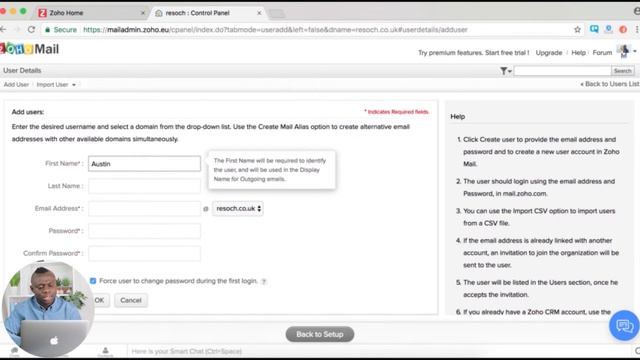Click the browser address bar URL
640x360 pixels.
point(276,30)
